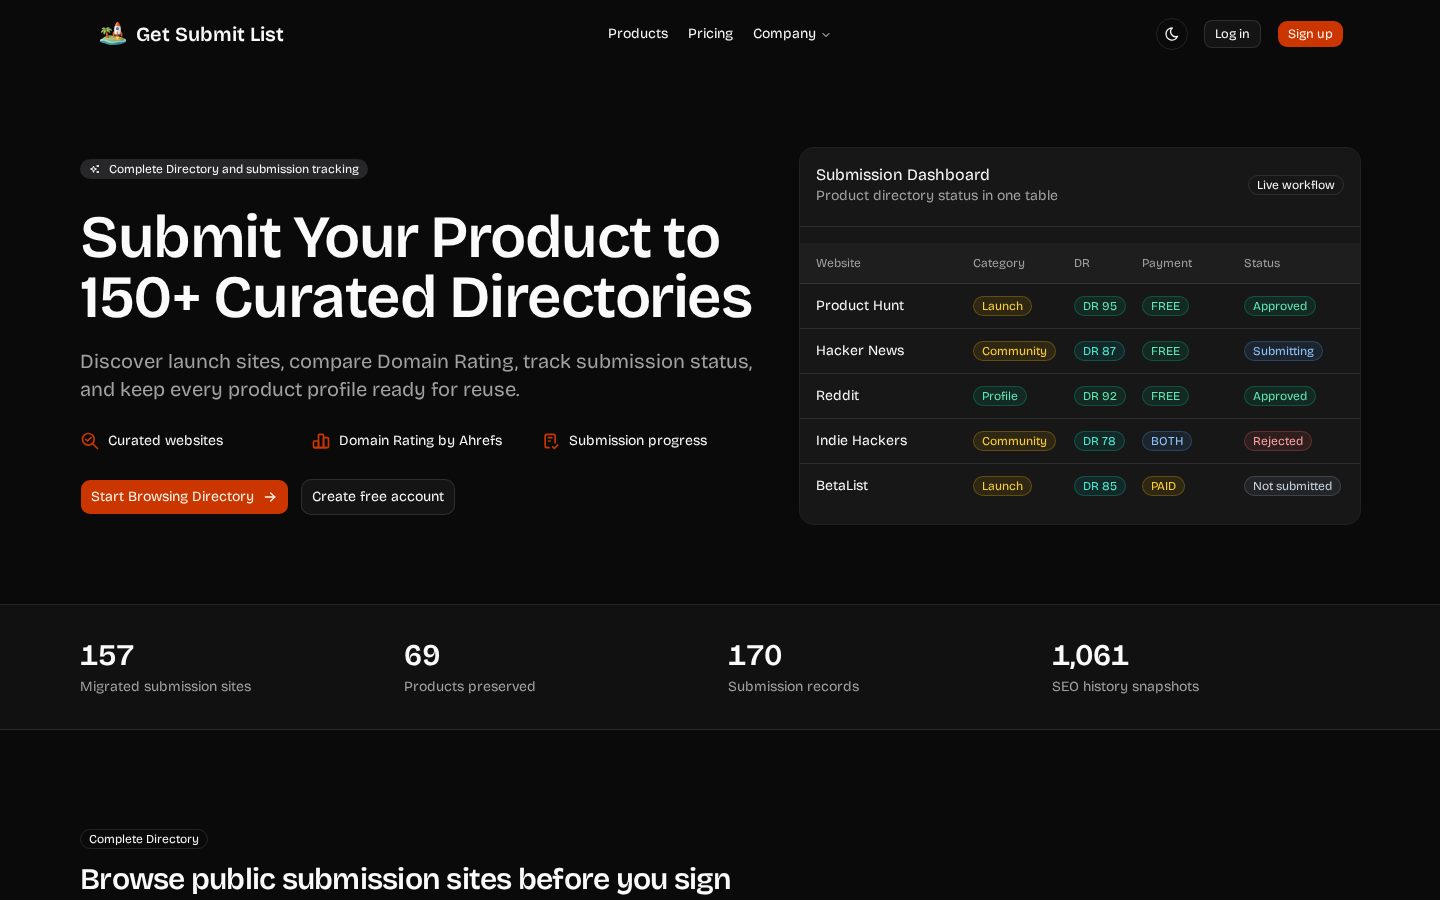Click the Live workflow badge
Image resolution: width=1440 pixels, height=900 pixels.
1295,185
